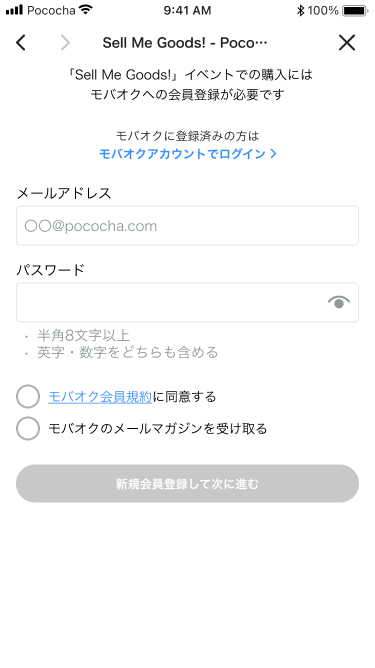
Task: Tap the 9:41 AM clock in status bar
Action: [x=187, y=10]
